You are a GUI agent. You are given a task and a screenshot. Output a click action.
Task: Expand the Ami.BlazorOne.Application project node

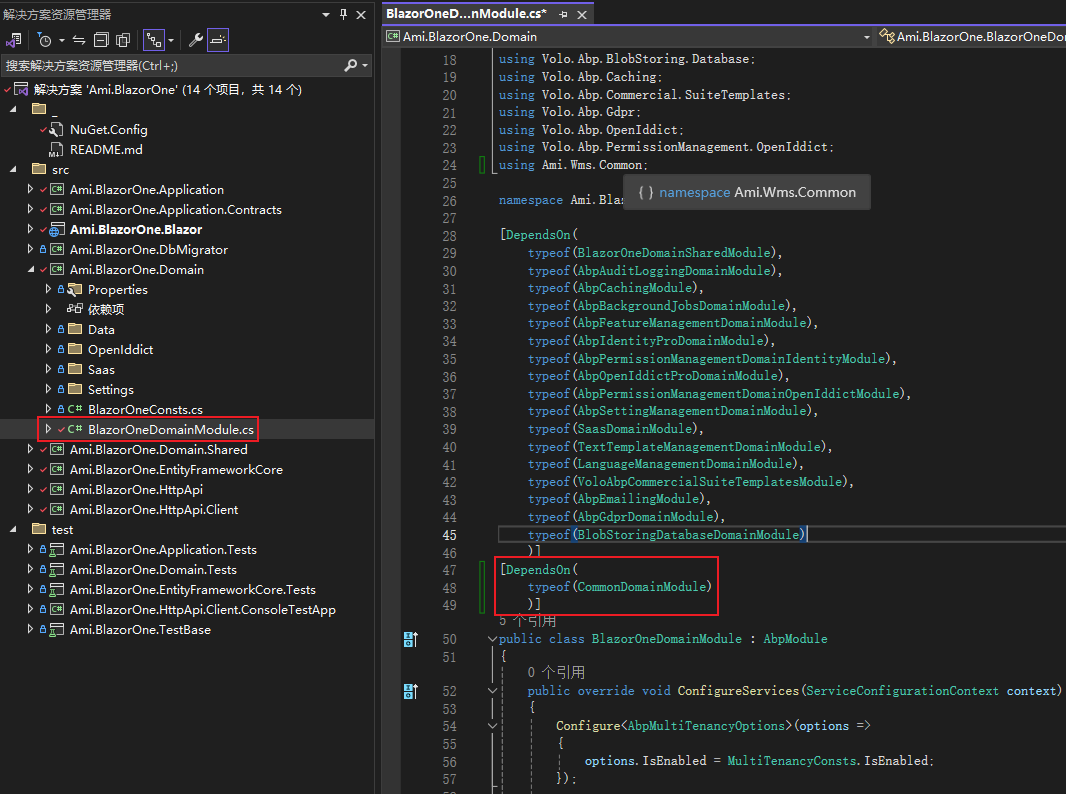[x=30, y=190]
